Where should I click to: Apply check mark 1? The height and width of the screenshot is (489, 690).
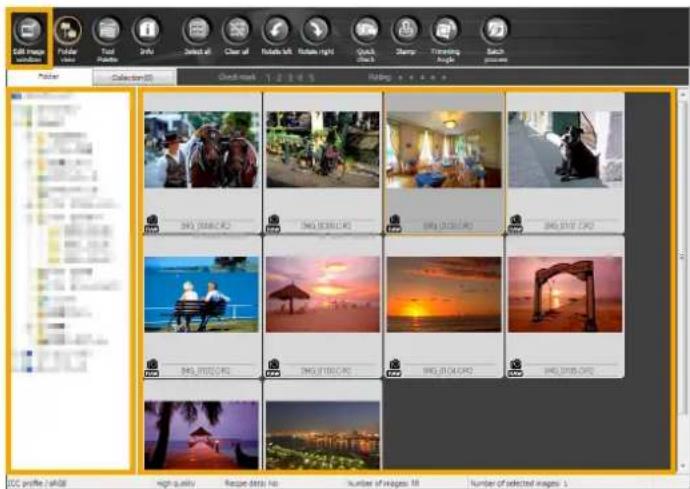pos(268,78)
